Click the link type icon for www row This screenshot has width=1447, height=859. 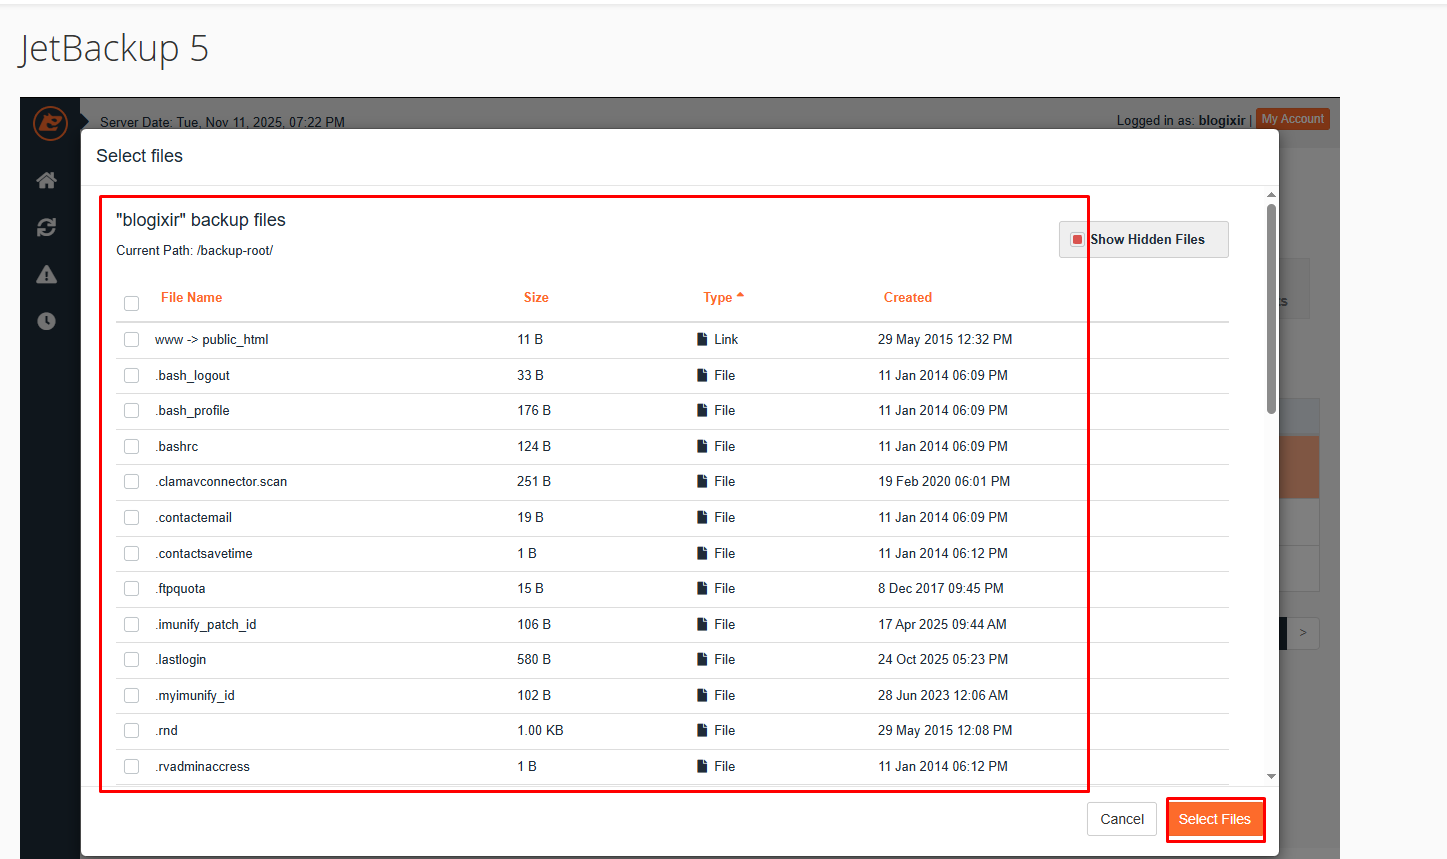point(702,339)
